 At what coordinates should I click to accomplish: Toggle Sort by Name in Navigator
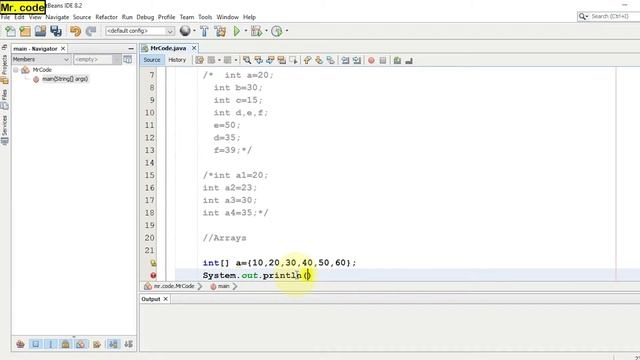(x=113, y=344)
